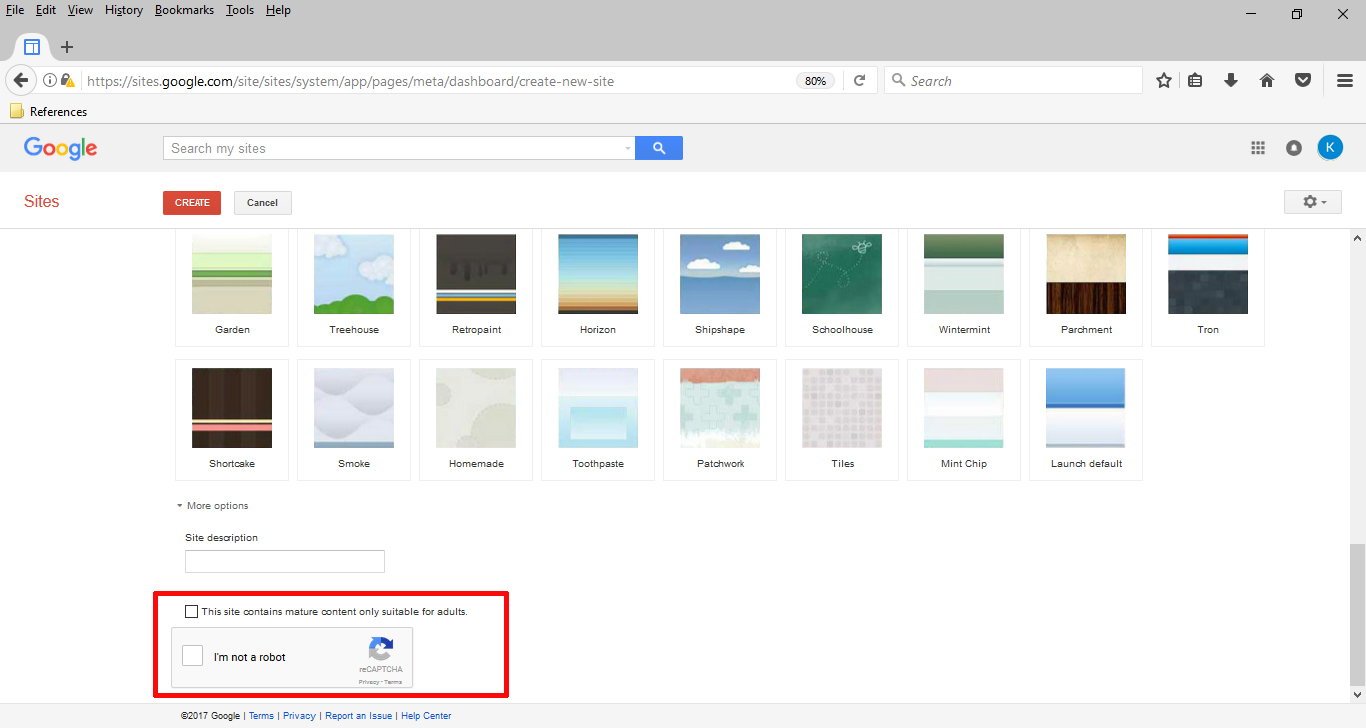Save the page to Pocket

pyautogui.click(x=1303, y=81)
